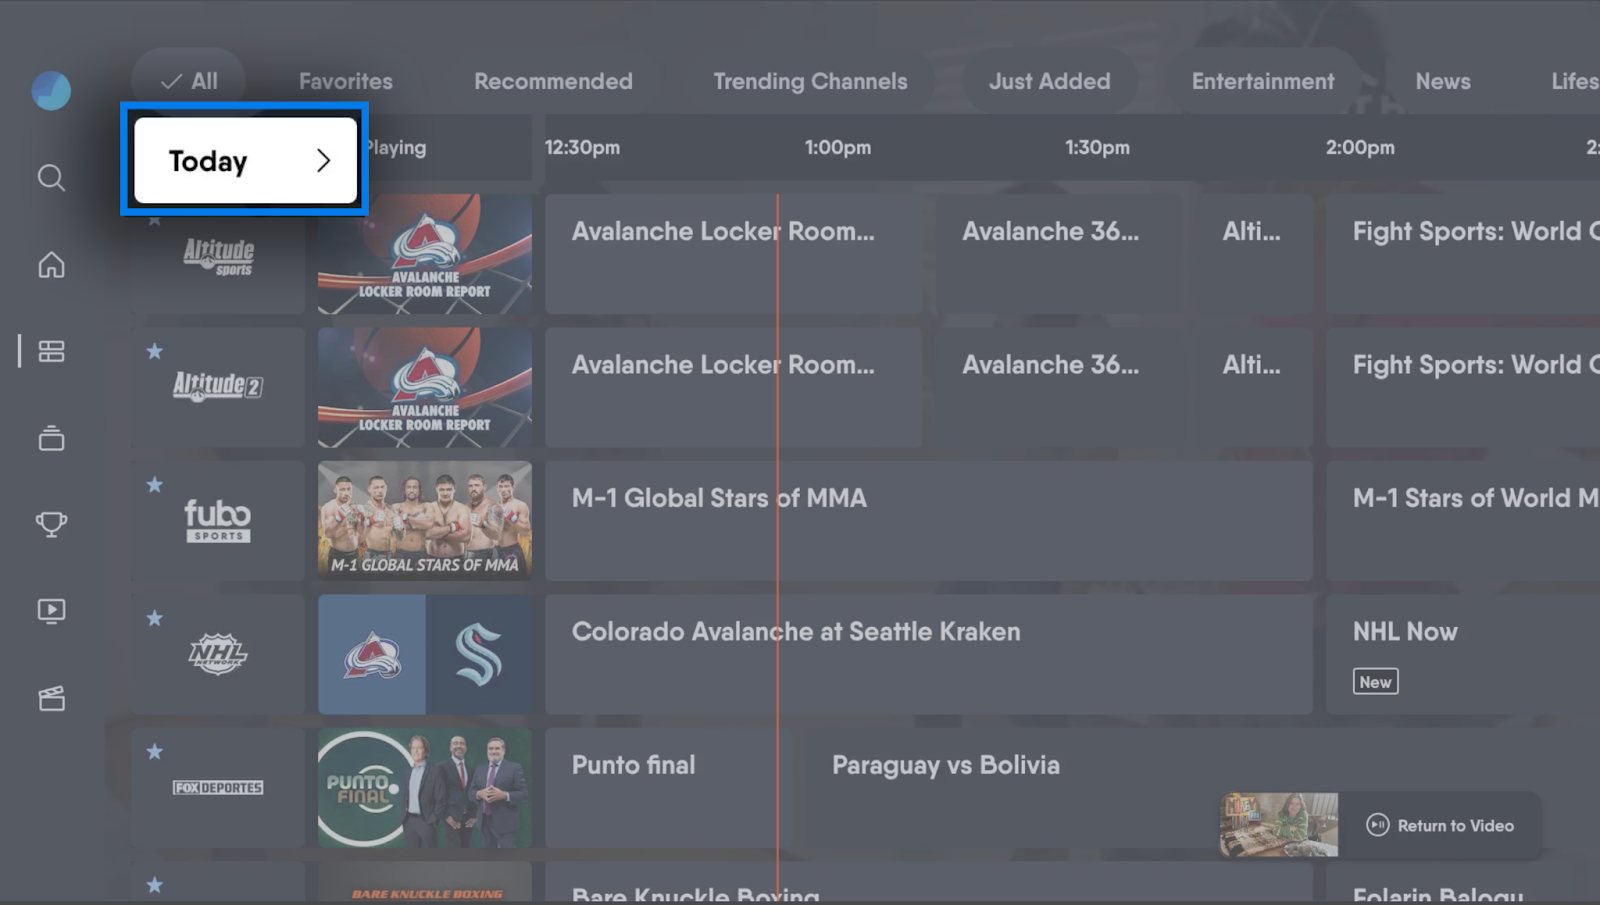Select Fight Sports: World program on Altitude Sports
The height and width of the screenshot is (905, 1600).
point(1463,254)
